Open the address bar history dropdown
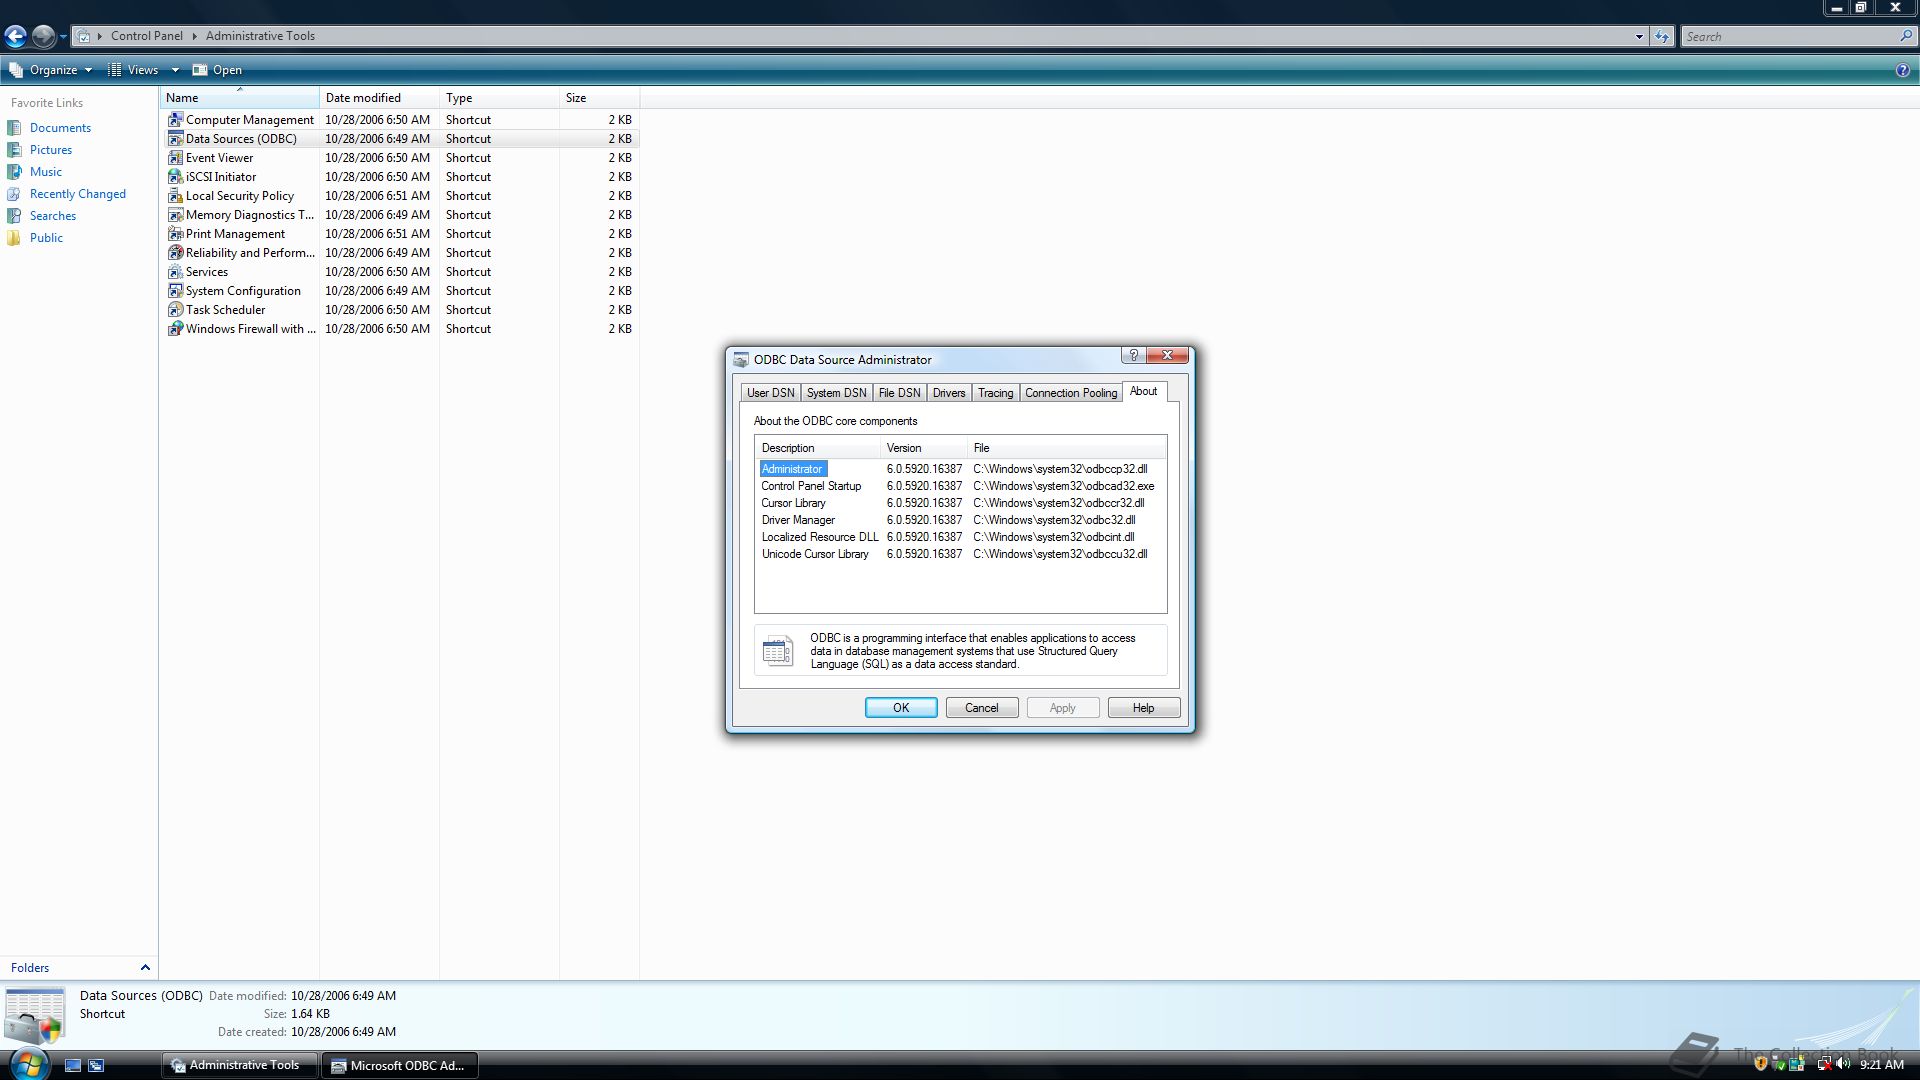Screen dimensions: 1920x1080 1639,37
